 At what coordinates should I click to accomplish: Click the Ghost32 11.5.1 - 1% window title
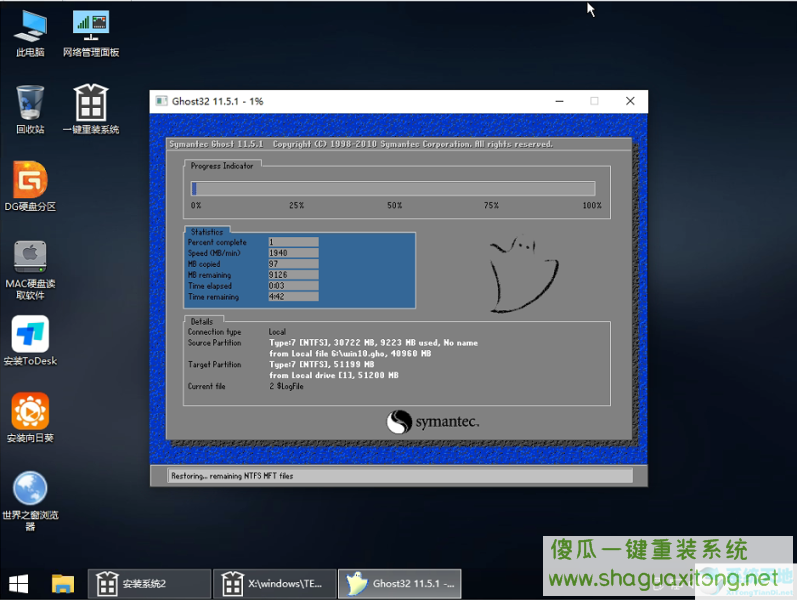(x=218, y=101)
